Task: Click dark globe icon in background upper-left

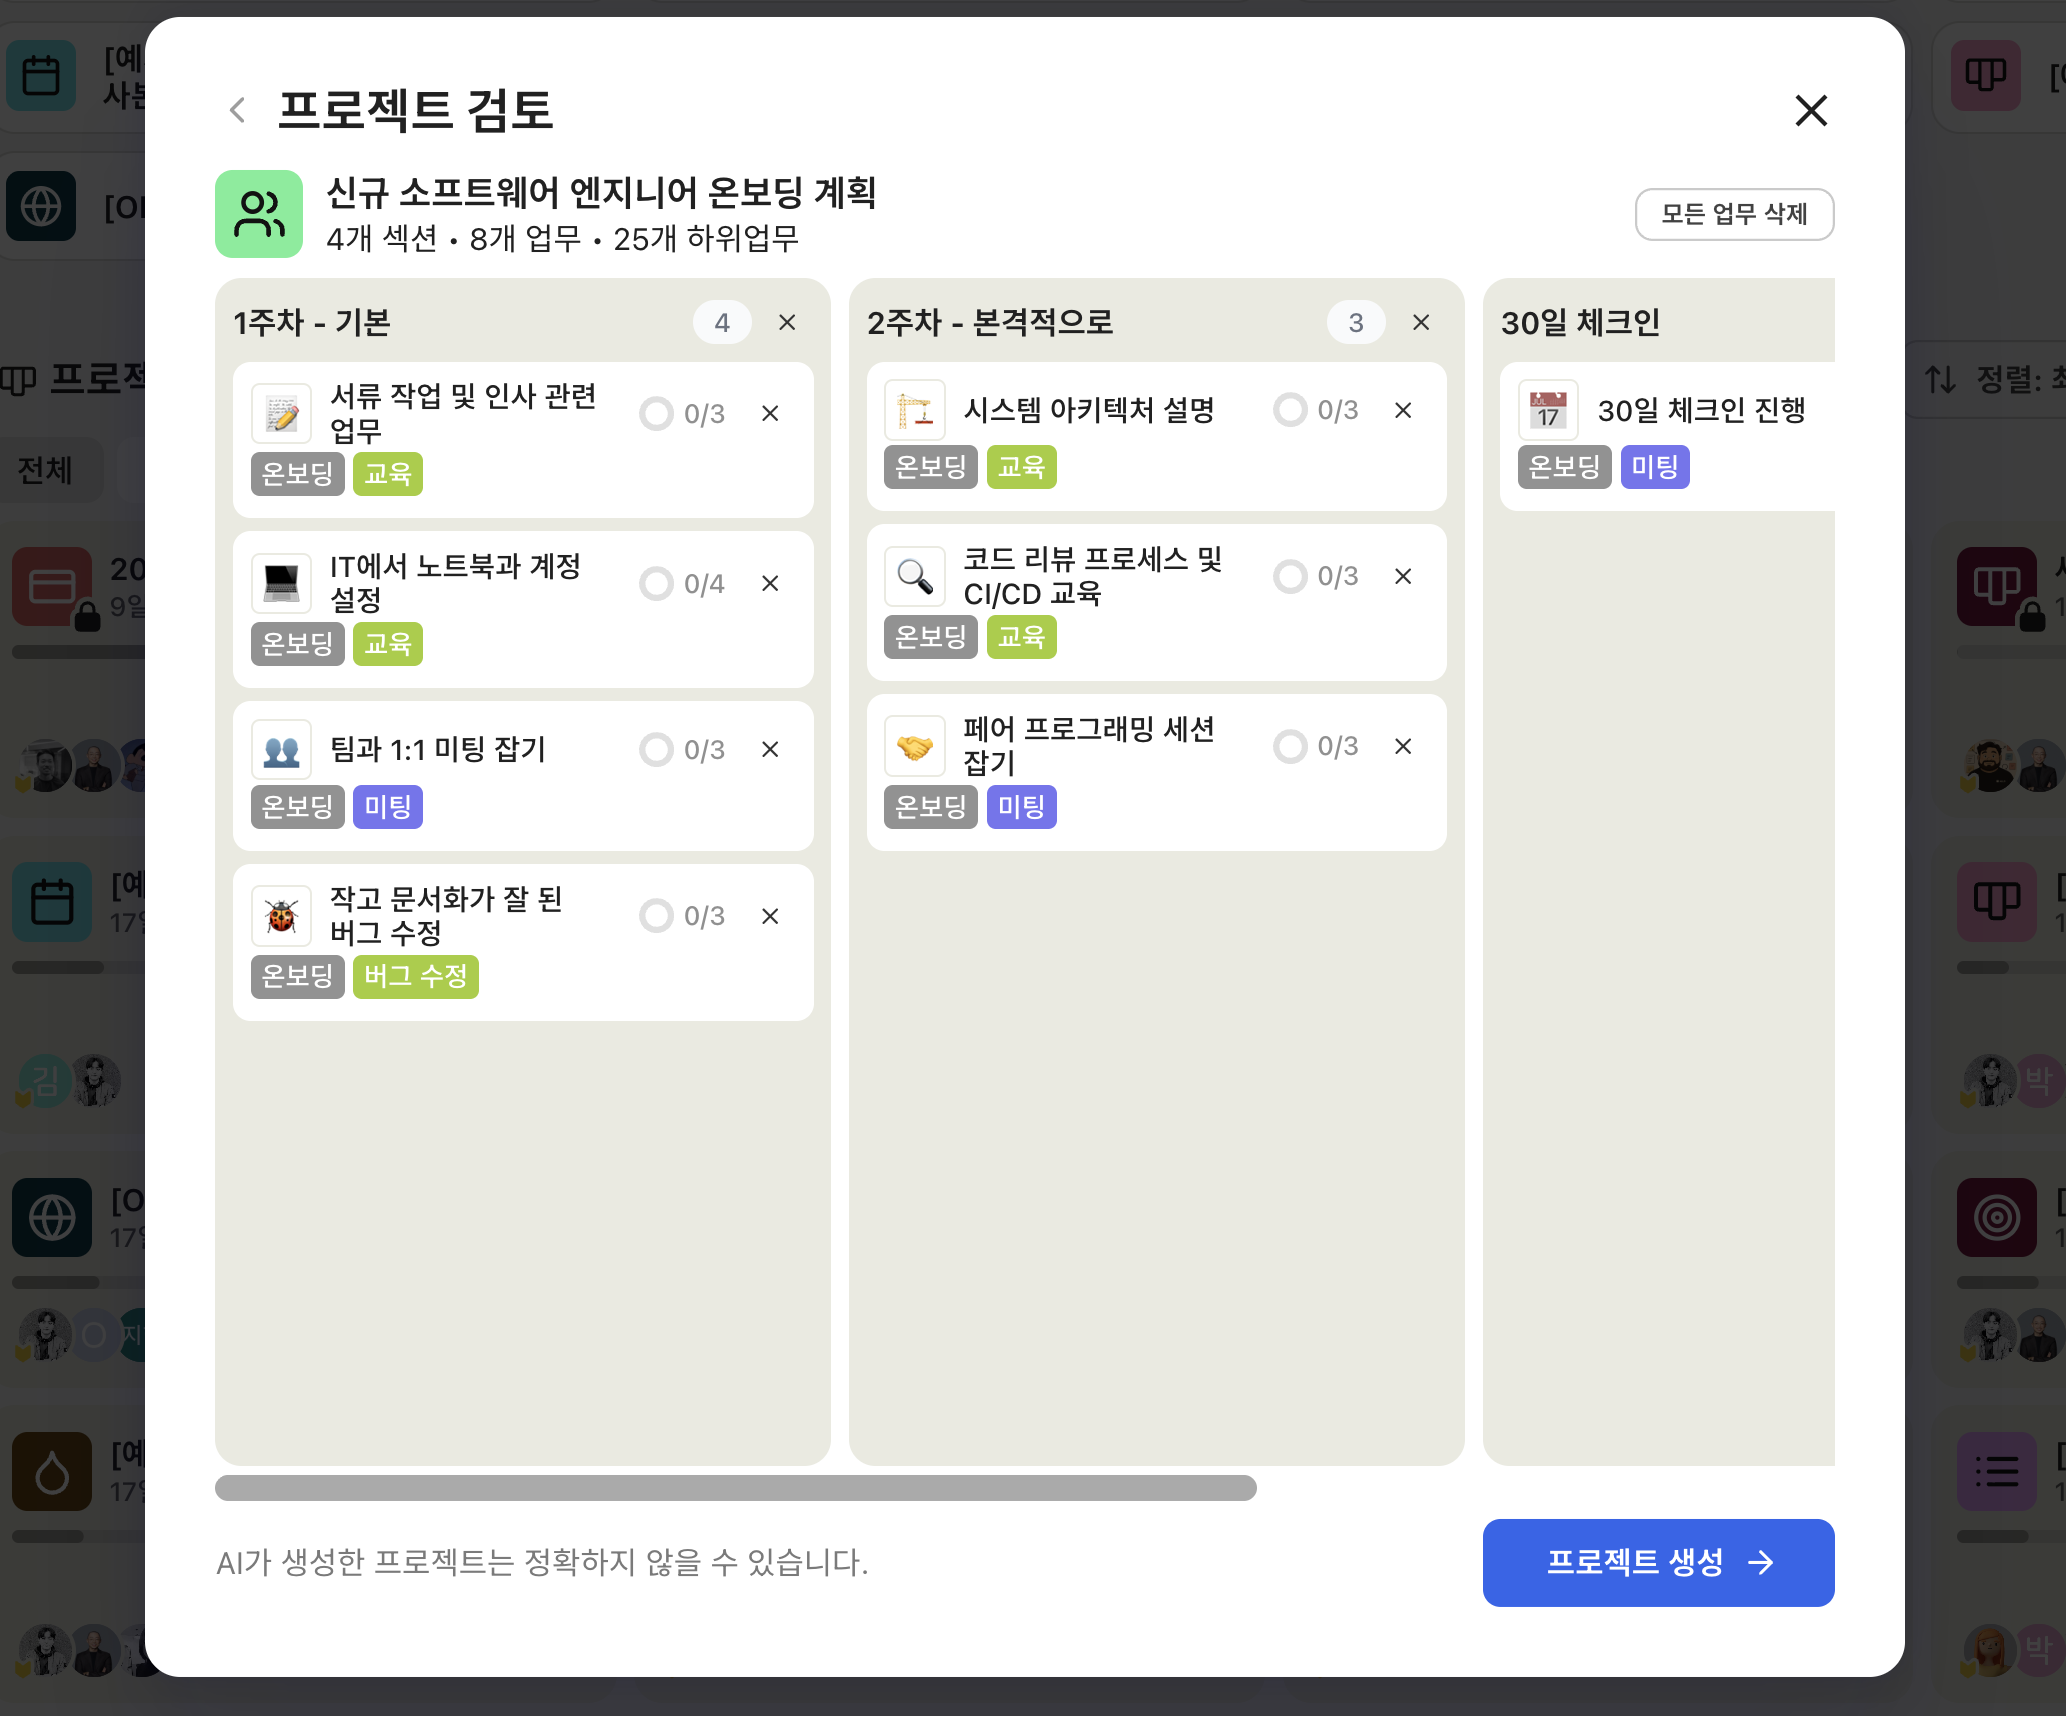Action: coord(41,207)
